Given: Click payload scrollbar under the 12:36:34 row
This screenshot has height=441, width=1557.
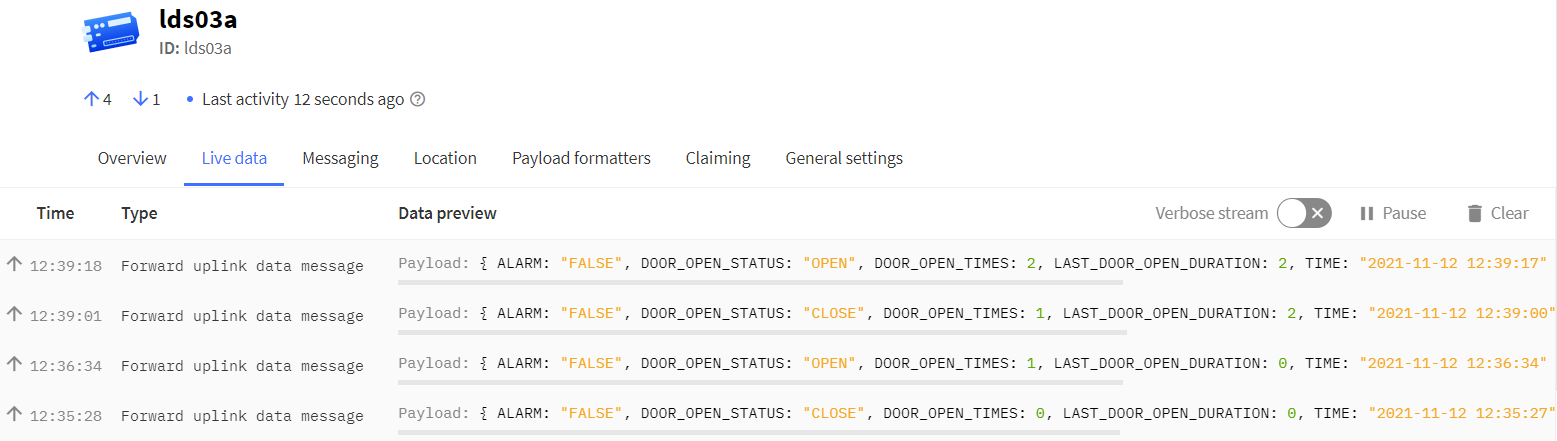Looking at the screenshot, I should (760, 382).
